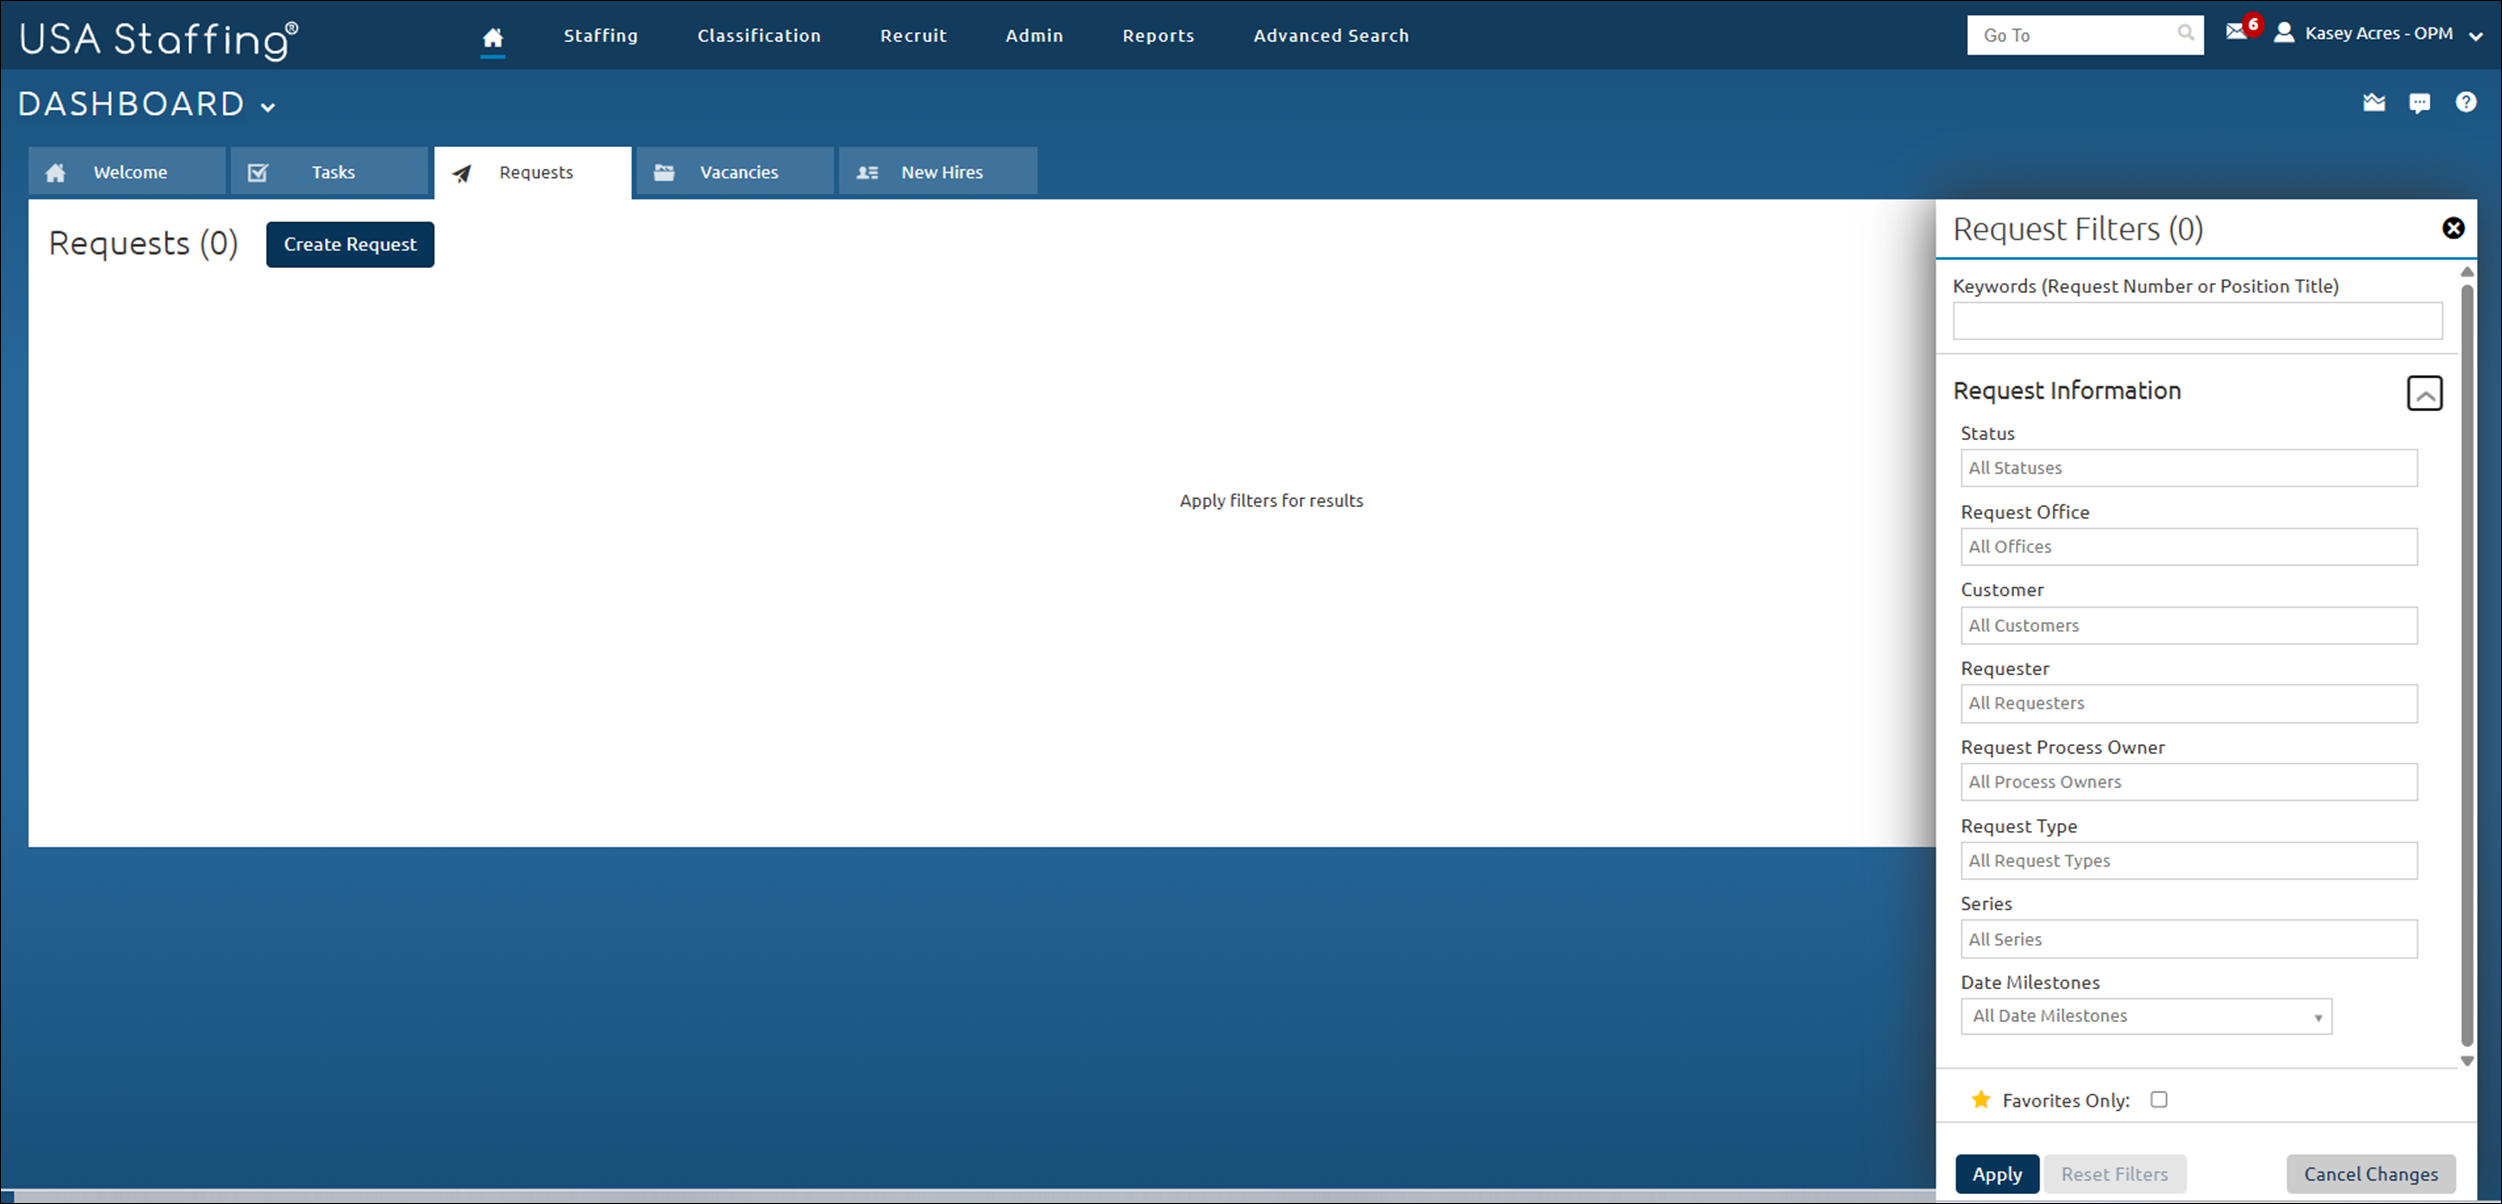This screenshot has height=1204, width=2502.
Task: Click the checkbox icon on Tasks tab
Action: click(x=258, y=172)
